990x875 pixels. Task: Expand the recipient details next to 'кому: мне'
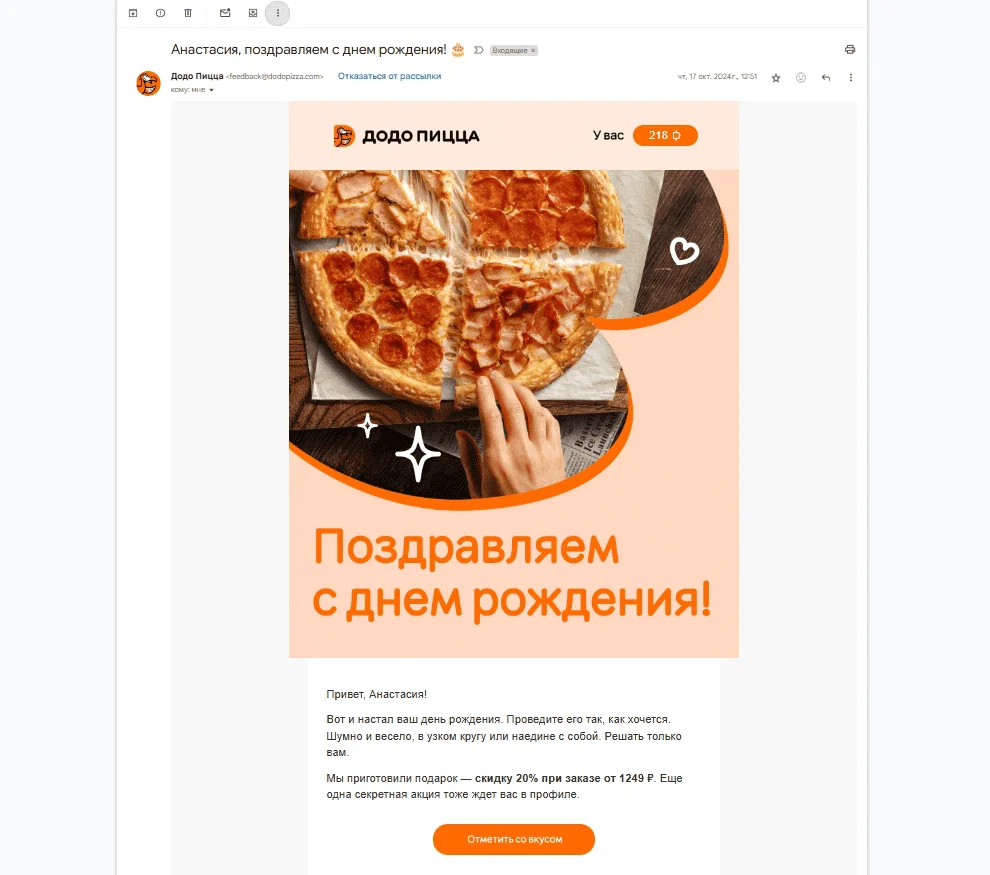[x=212, y=90]
